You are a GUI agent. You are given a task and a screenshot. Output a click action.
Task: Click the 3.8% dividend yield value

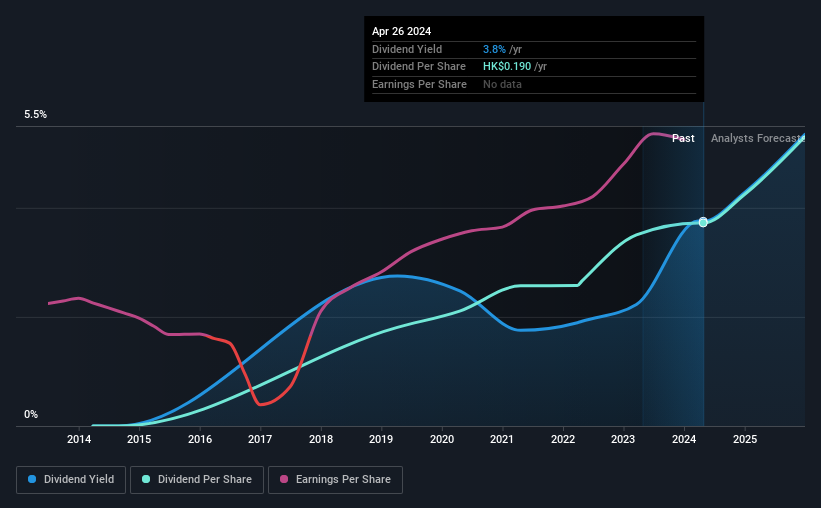(494, 49)
